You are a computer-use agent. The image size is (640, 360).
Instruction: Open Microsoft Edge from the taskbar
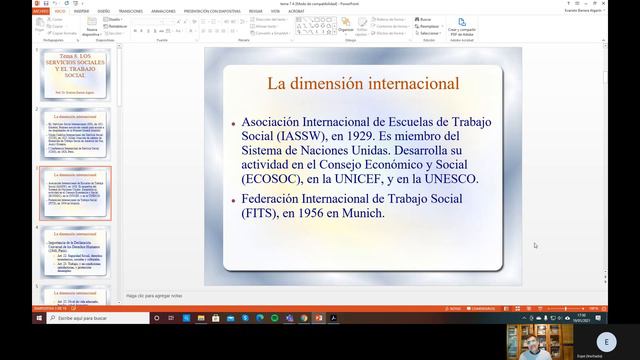[260, 318]
